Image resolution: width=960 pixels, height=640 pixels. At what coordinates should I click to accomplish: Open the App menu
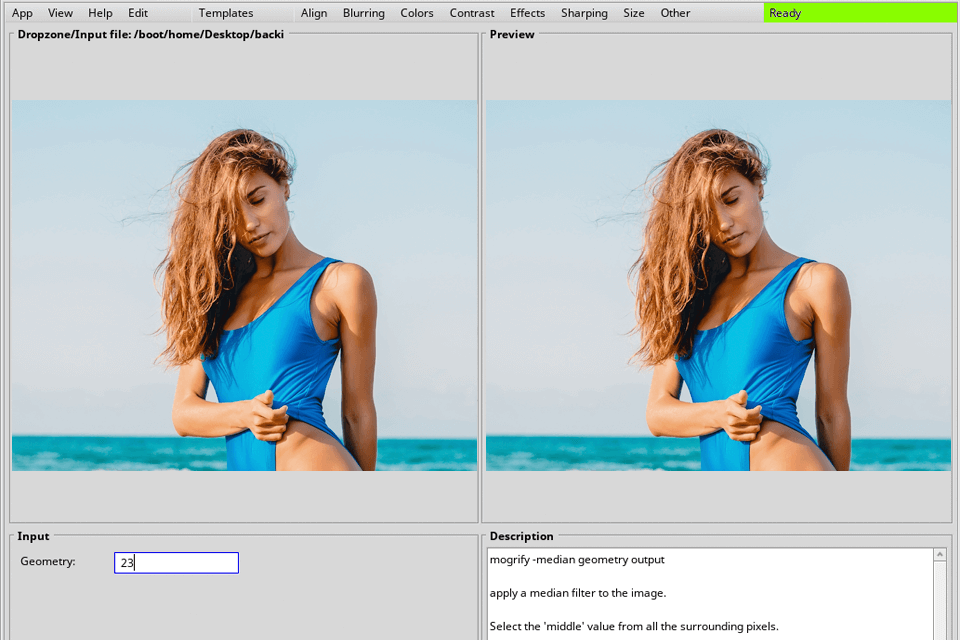22,12
